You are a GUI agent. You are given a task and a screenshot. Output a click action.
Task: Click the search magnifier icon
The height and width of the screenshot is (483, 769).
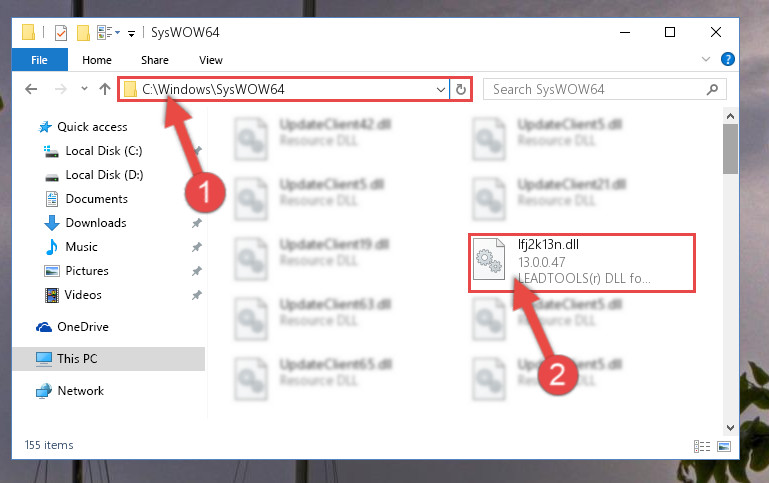[x=712, y=89]
